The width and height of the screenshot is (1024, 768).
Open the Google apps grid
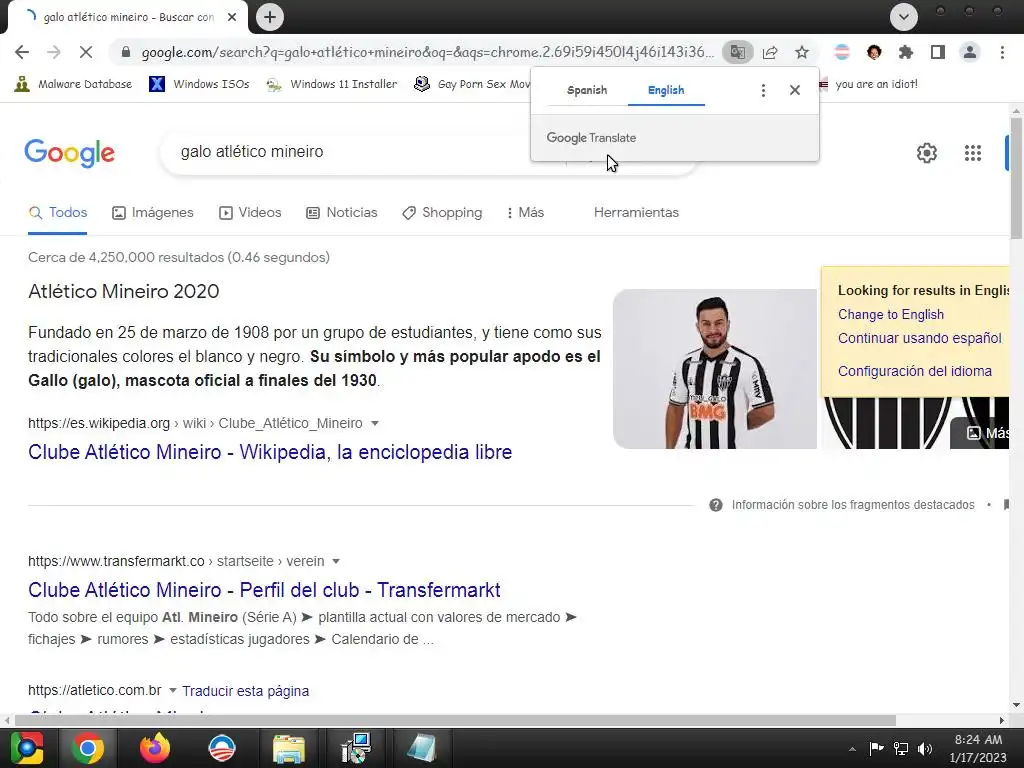(x=973, y=153)
